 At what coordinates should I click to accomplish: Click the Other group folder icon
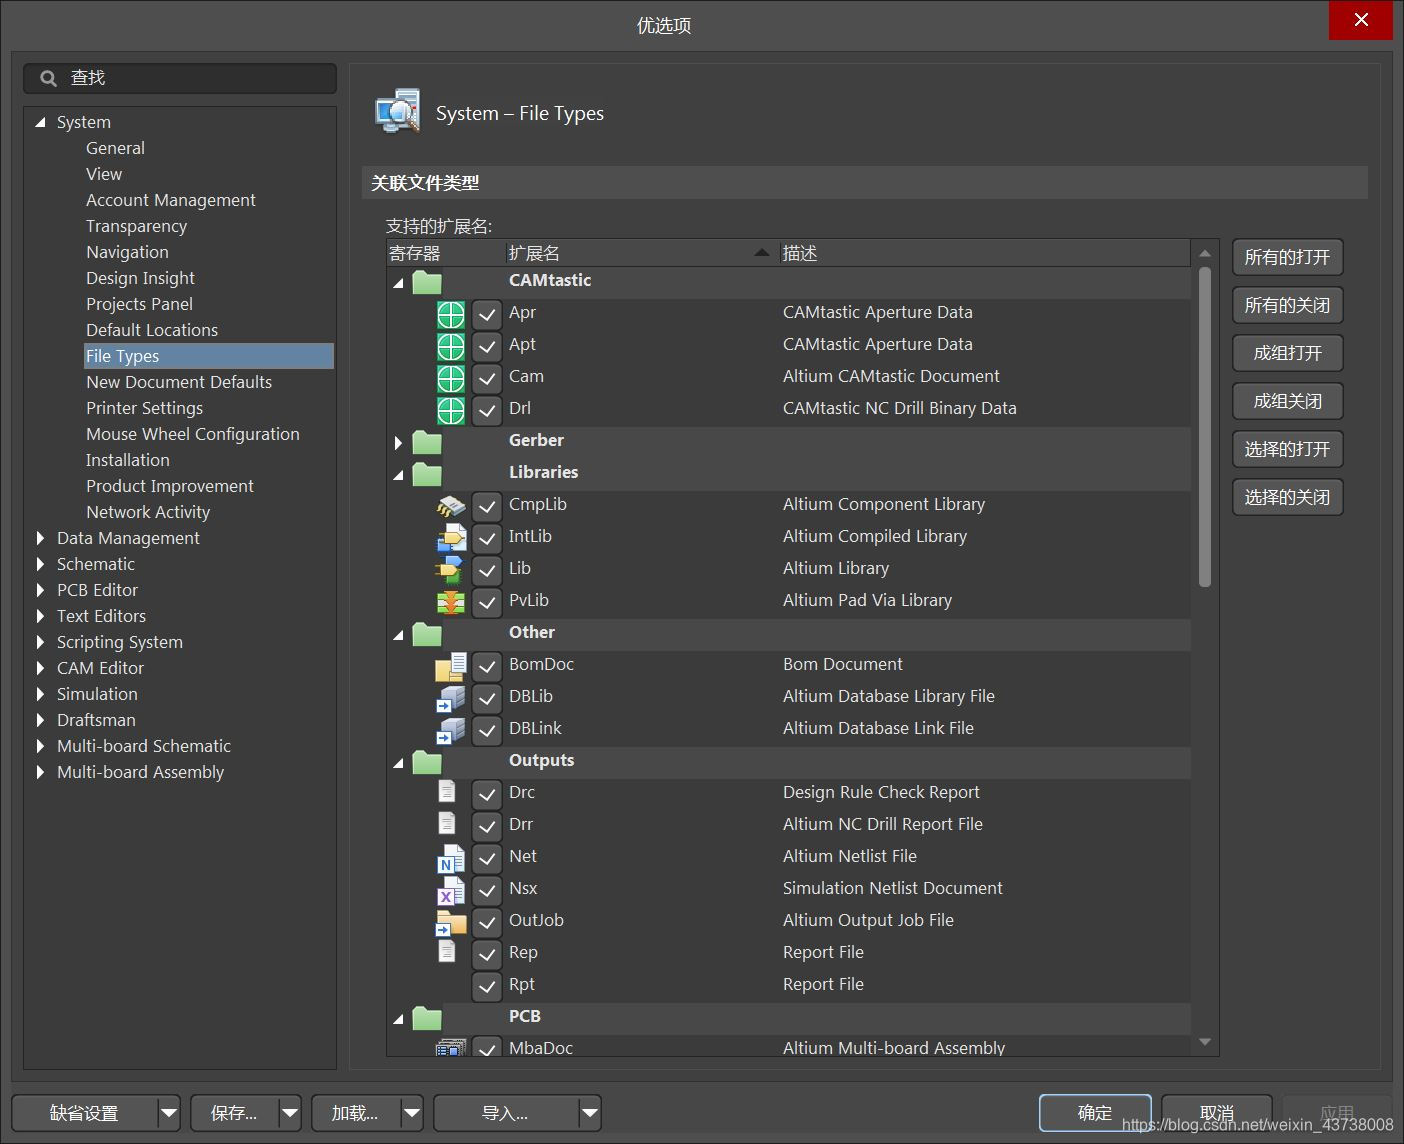427,634
